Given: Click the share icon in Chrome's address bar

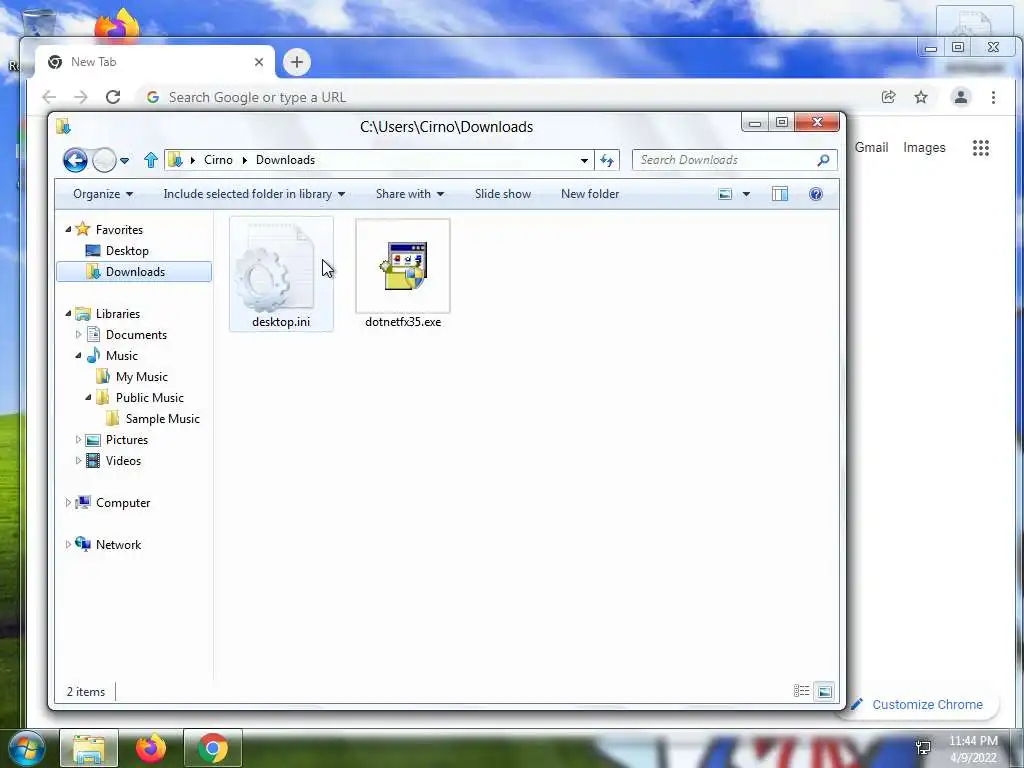Looking at the screenshot, I should 888,97.
